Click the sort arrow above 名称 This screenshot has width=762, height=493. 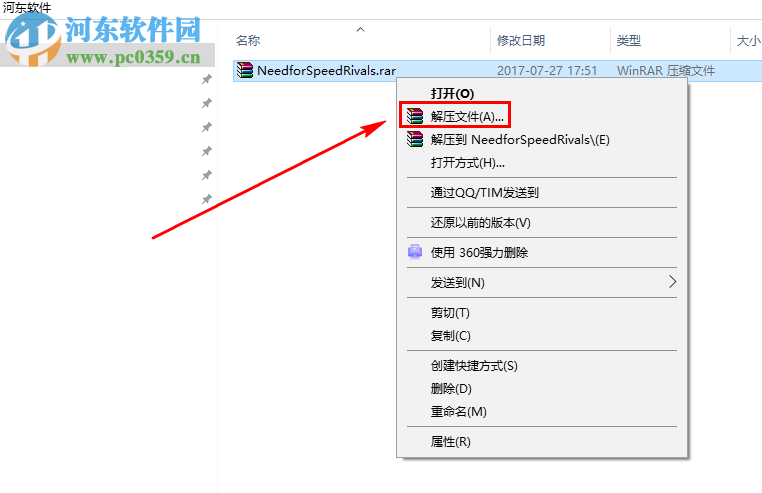(x=360, y=30)
